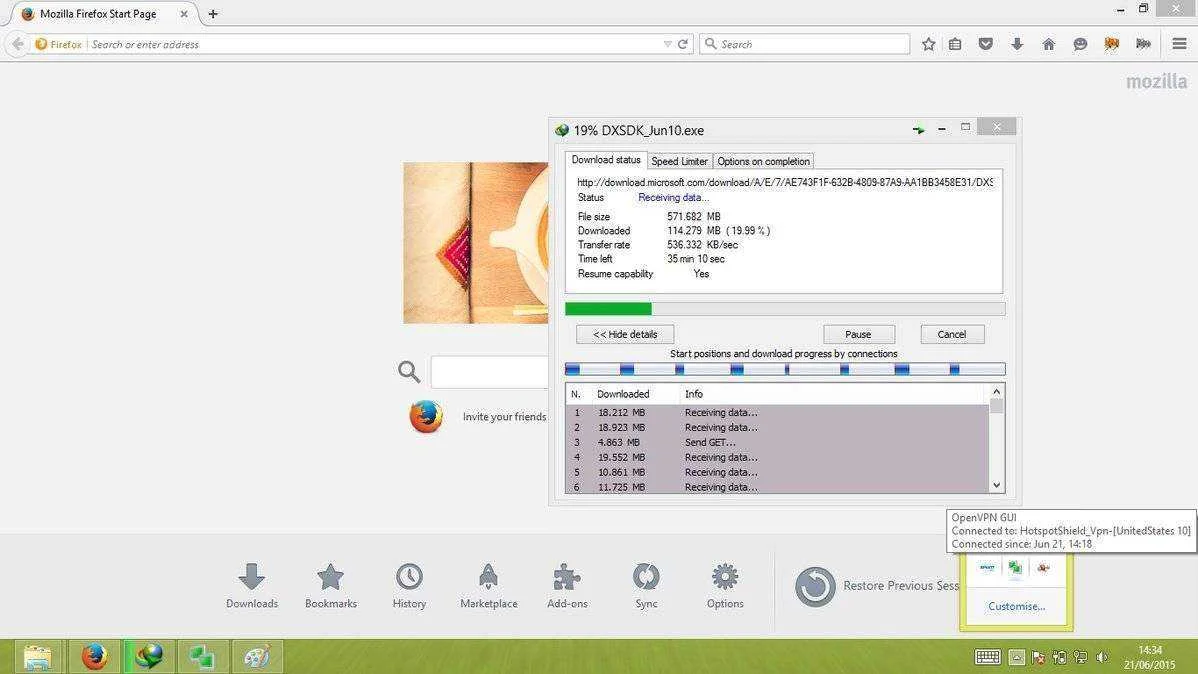Open File Explorer from taskbar
Screen dimensions: 1198x674
point(38,656)
